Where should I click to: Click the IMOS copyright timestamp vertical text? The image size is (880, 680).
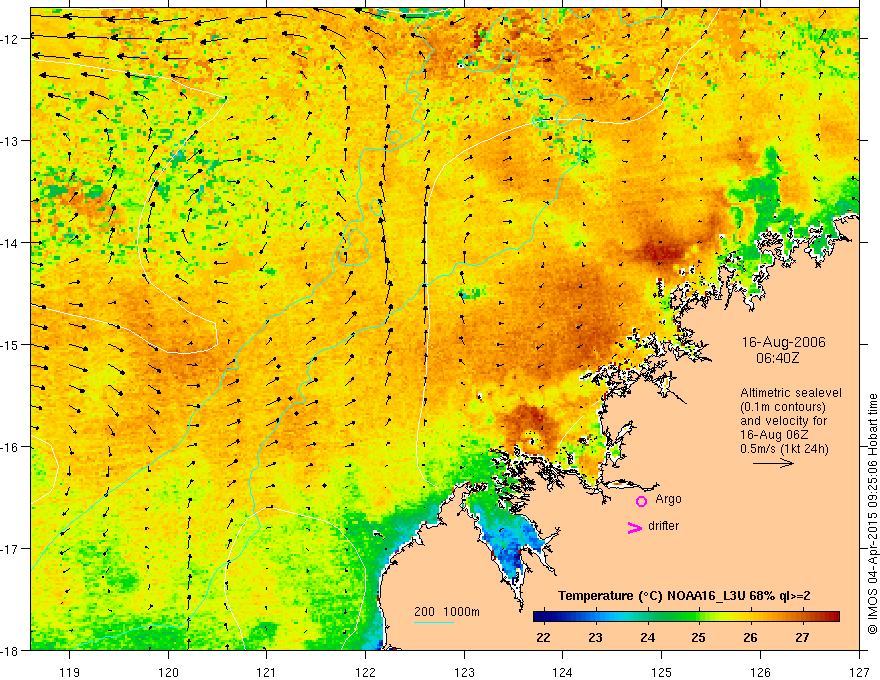coord(872,514)
